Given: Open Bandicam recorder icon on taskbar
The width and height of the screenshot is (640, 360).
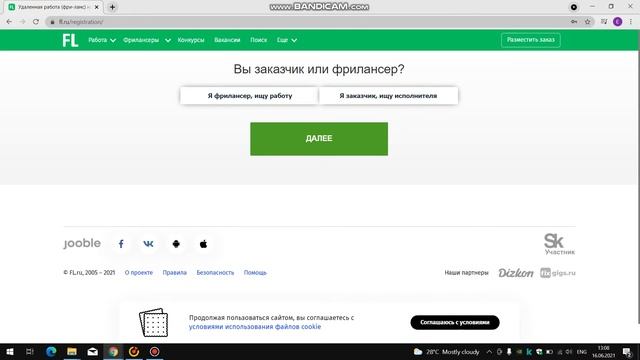Looking at the screenshot, I should click(x=154, y=351).
